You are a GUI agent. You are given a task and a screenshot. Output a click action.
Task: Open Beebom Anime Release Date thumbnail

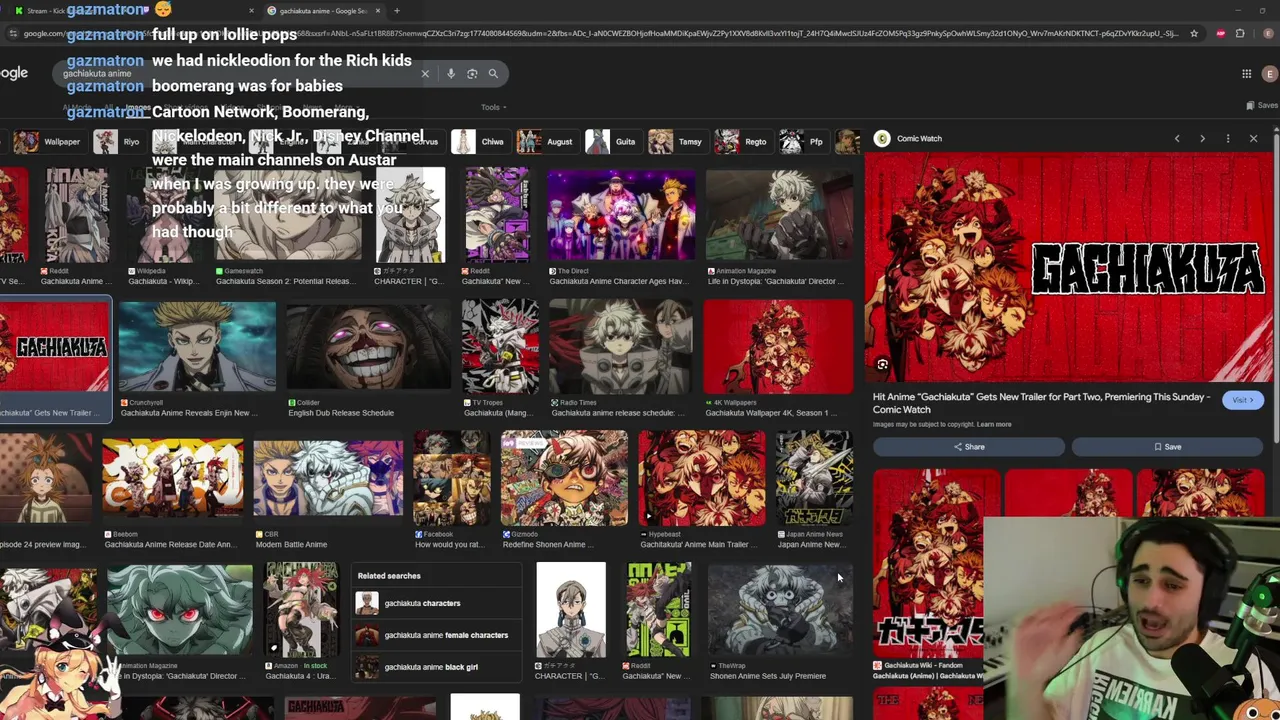172,479
